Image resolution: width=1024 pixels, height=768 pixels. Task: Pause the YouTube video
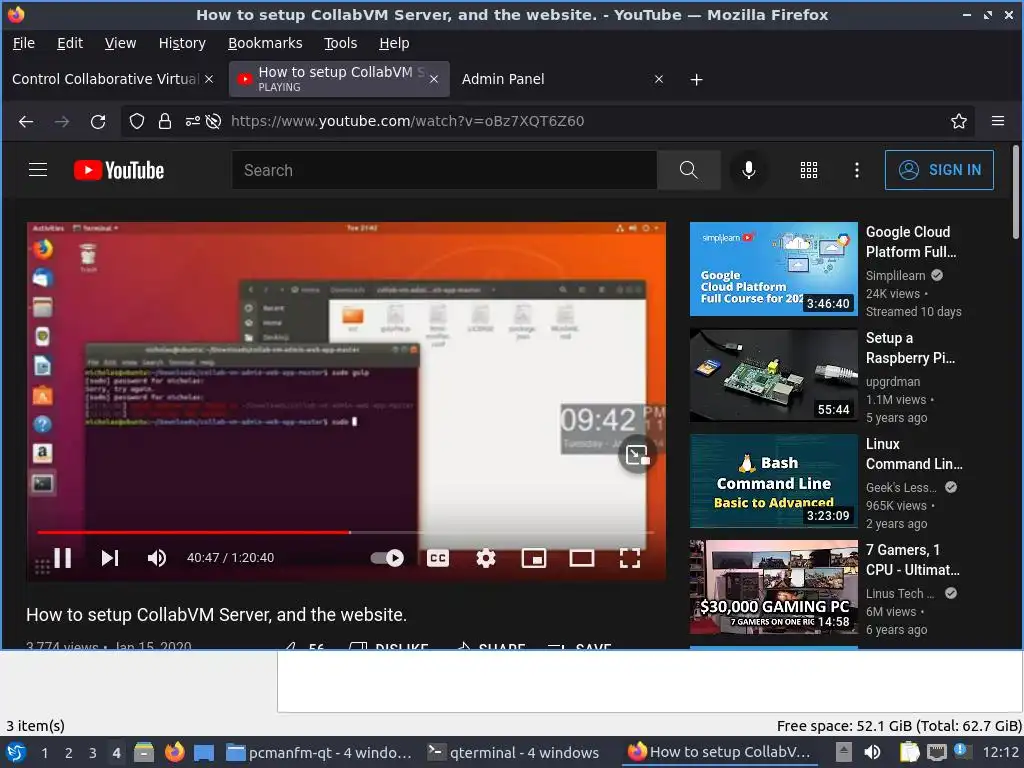tap(63, 558)
